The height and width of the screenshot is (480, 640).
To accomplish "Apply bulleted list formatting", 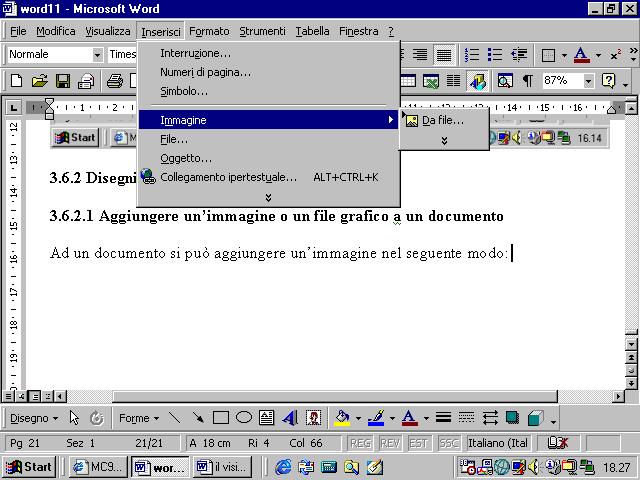I will coord(495,54).
